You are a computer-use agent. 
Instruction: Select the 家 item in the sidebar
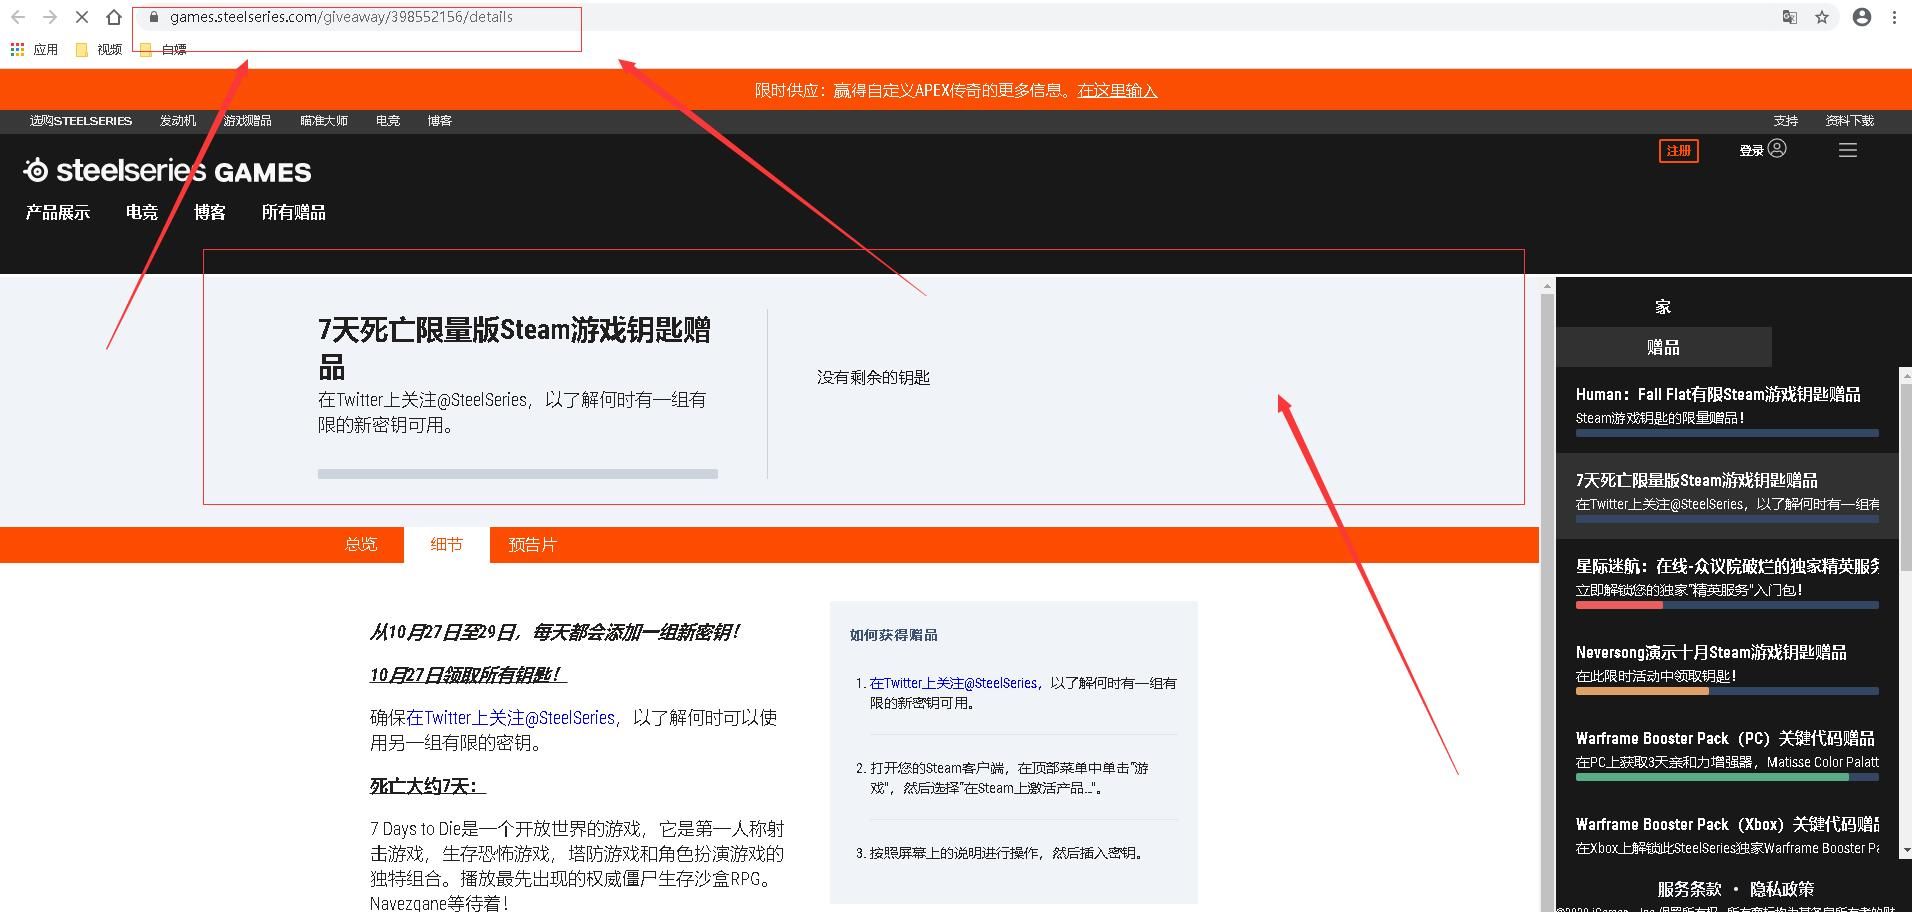point(1663,307)
